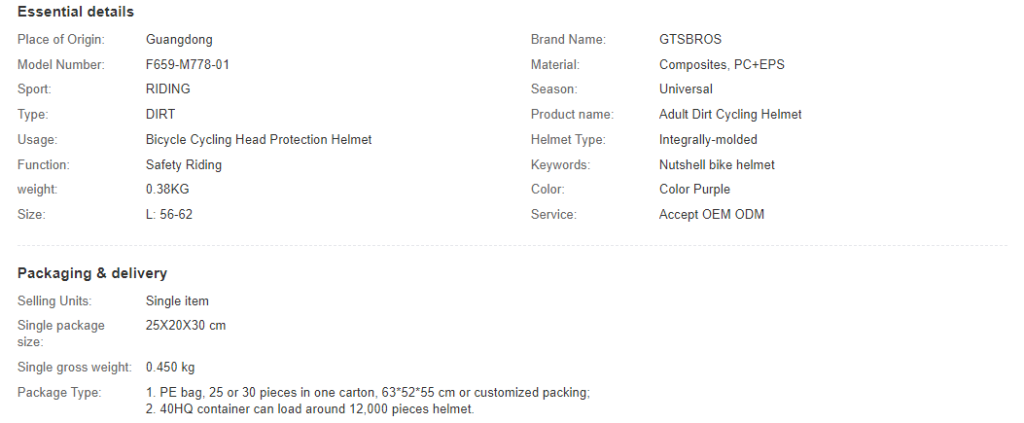The height and width of the screenshot is (423, 1024).
Task: Click the Integrally-molded helmet type value
Action: point(708,139)
